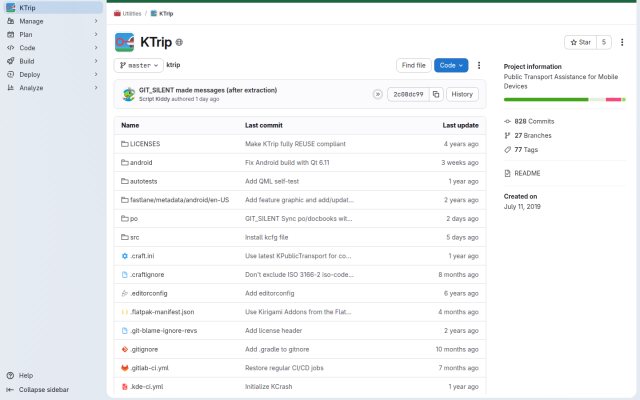Open the commit History button
This screenshot has height=400, width=640.
tap(462, 94)
